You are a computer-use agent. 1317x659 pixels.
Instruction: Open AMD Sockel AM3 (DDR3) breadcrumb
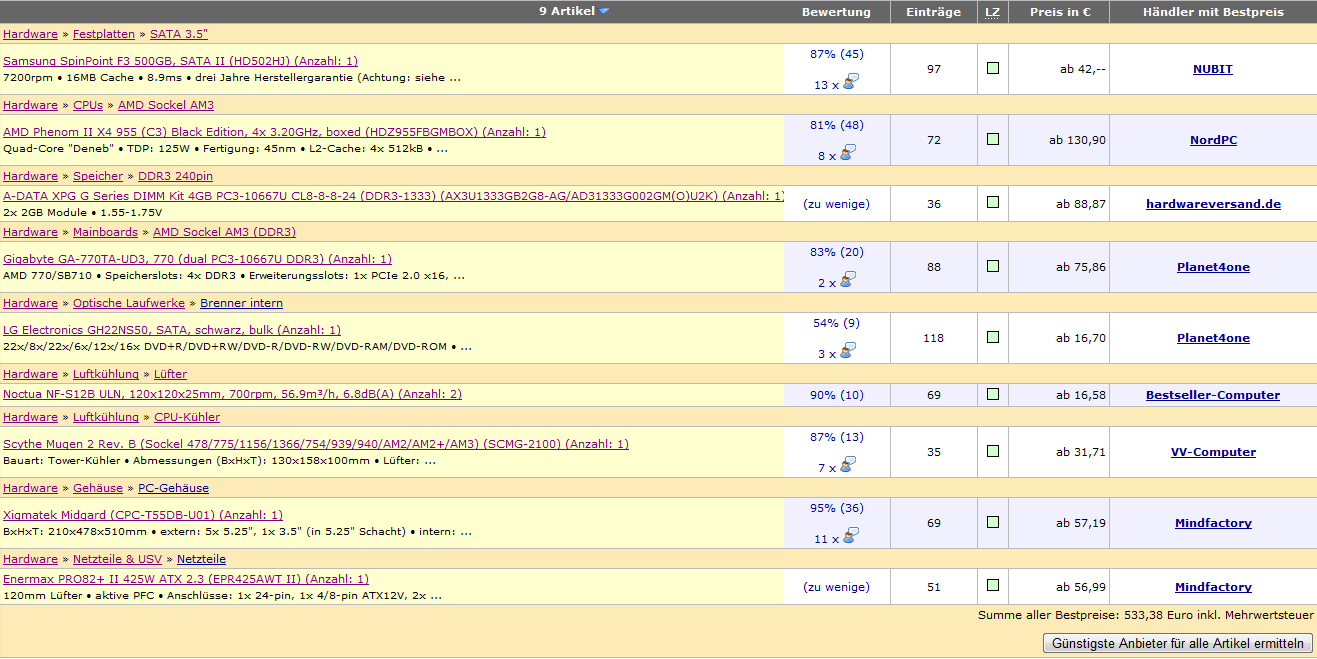pos(224,232)
